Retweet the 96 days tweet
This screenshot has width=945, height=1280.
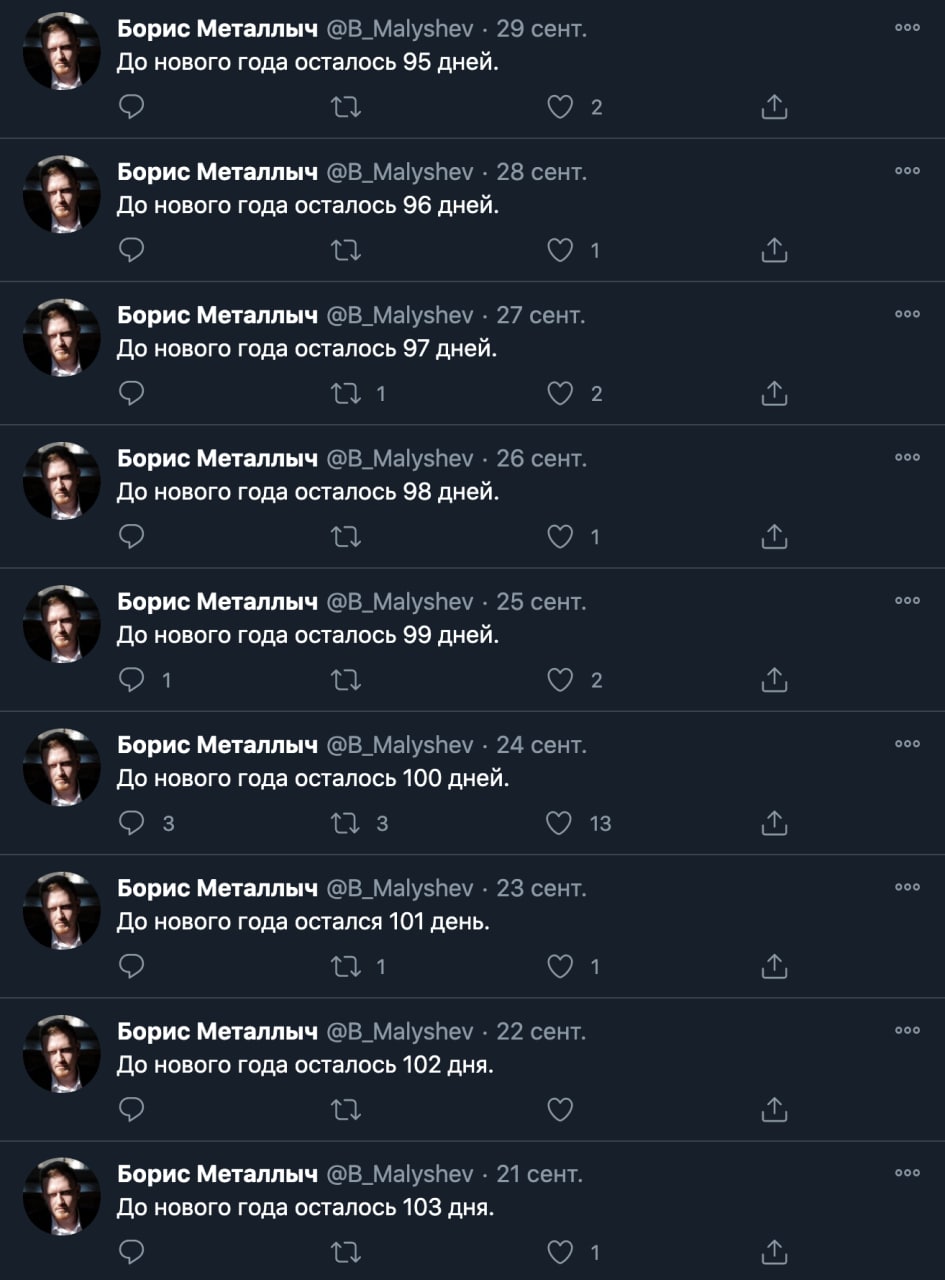(345, 250)
